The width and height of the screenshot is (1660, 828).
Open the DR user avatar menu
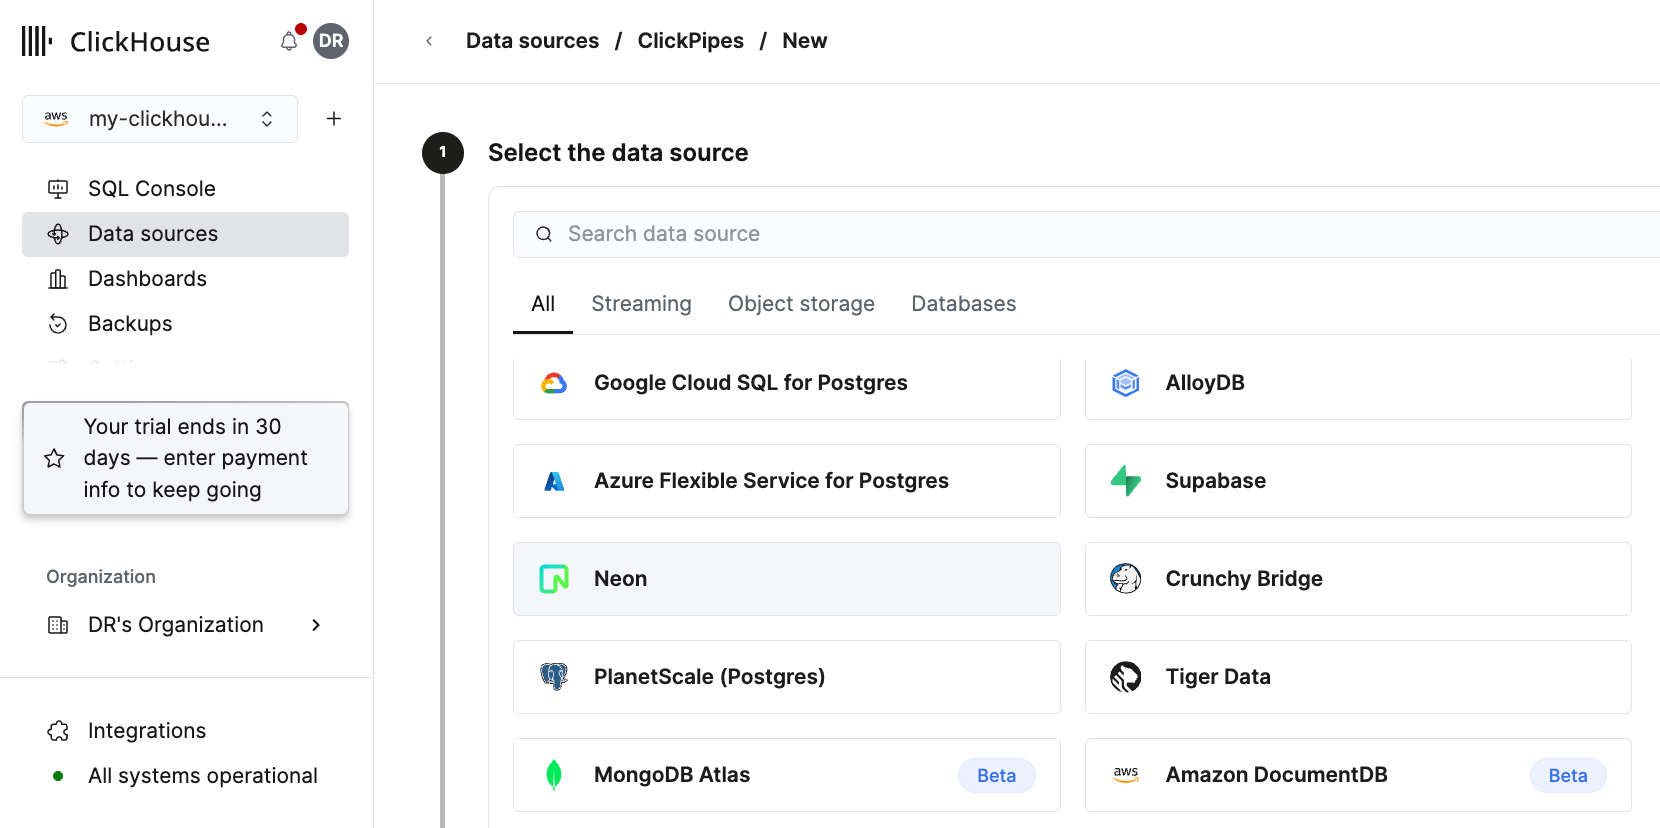coord(331,41)
